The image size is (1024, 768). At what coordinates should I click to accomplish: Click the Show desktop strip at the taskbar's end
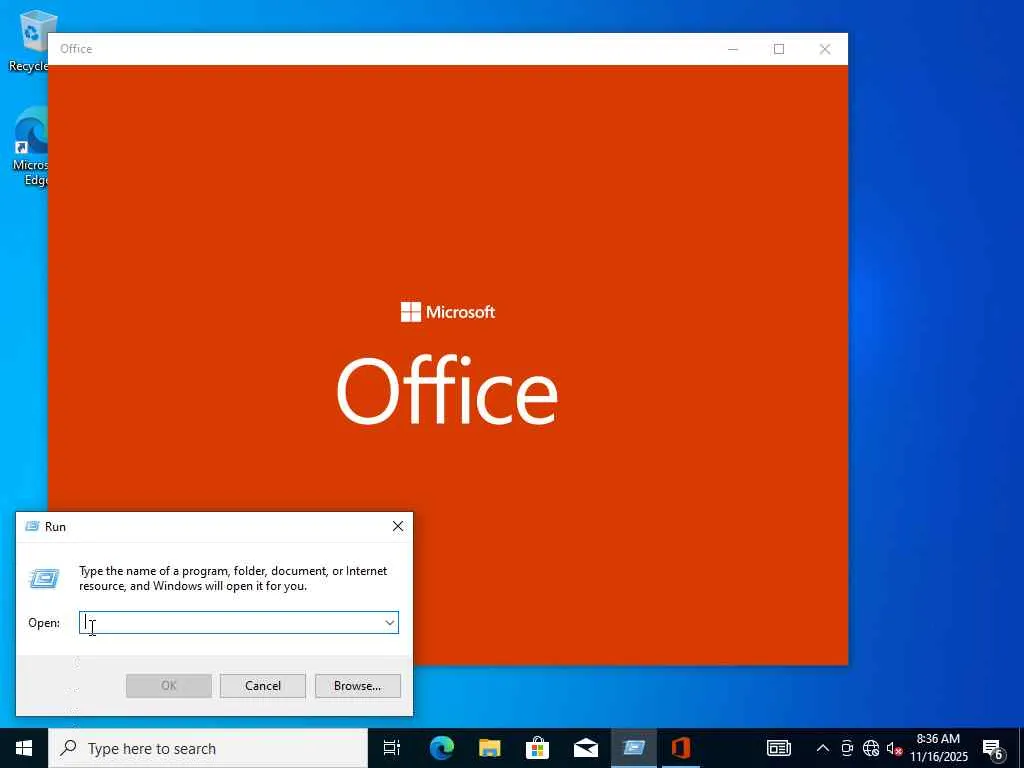(1021, 748)
